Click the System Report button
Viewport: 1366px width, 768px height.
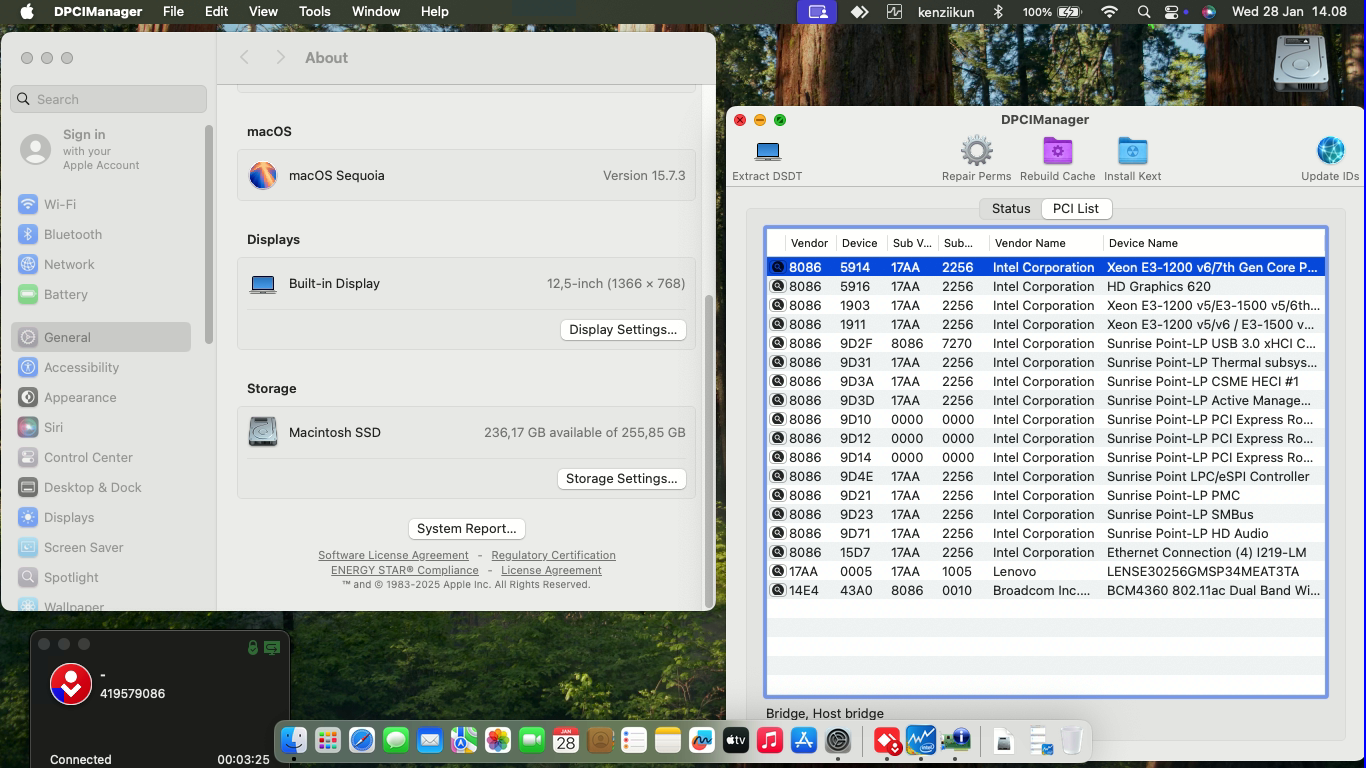(467, 528)
